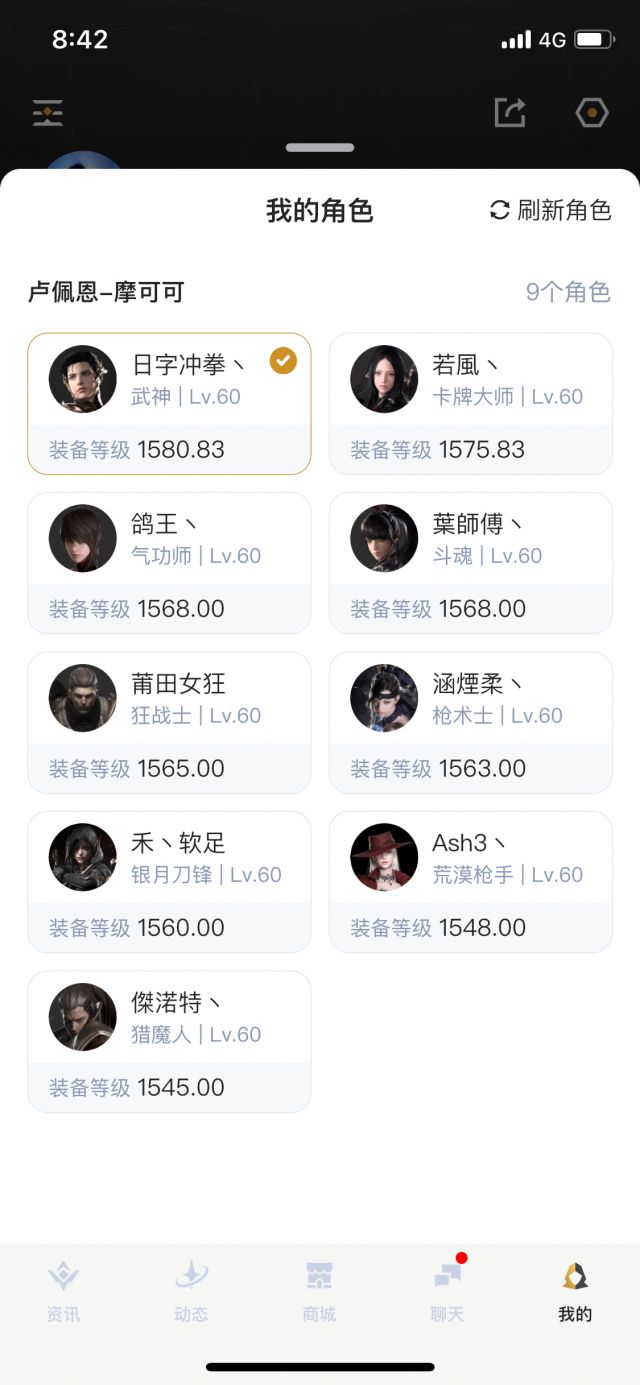640x1385 pixels.
Task: Open the filter icon in the top-left corner
Action: [x=47, y=113]
